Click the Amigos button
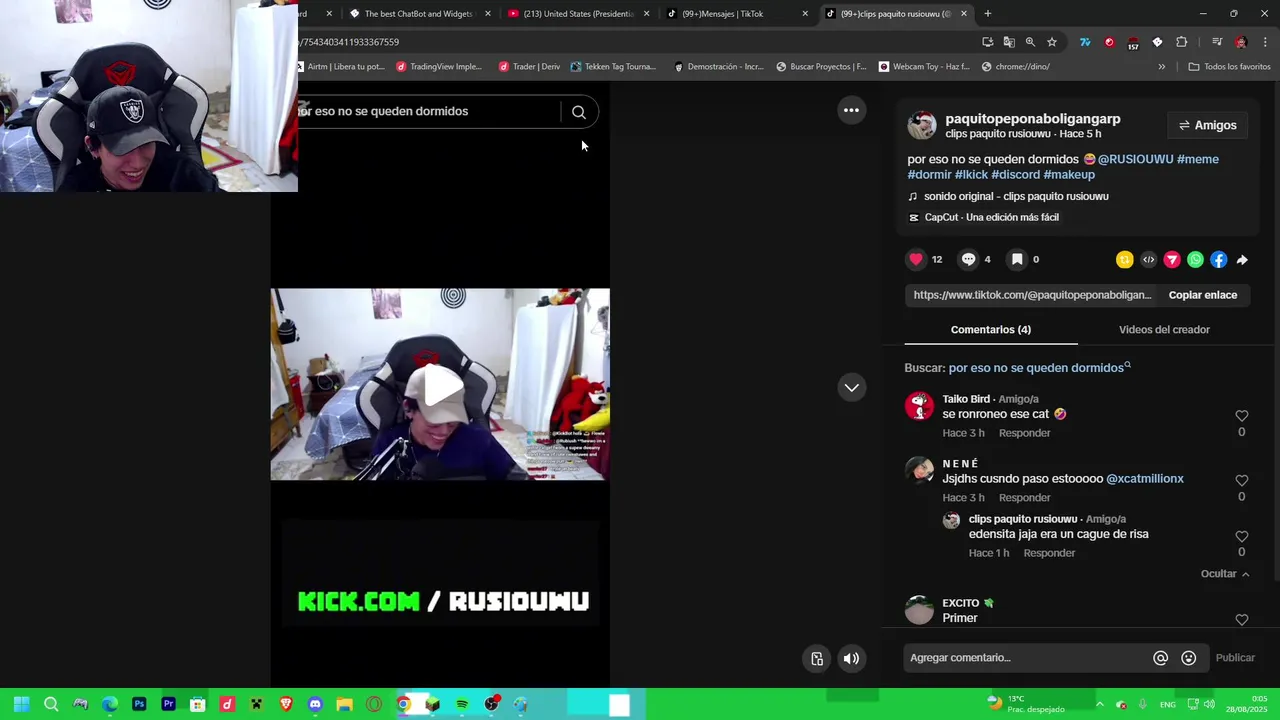This screenshot has width=1280, height=720. (x=1208, y=125)
